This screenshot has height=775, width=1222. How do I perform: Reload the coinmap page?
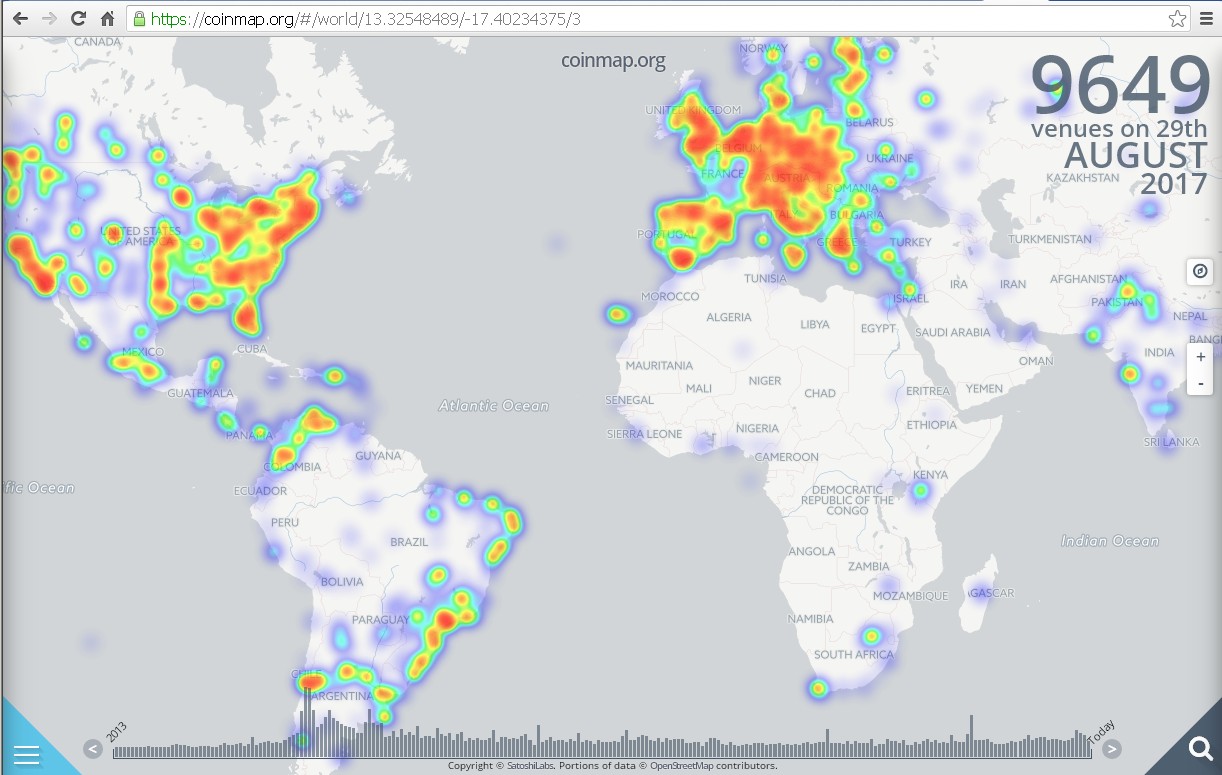click(78, 19)
